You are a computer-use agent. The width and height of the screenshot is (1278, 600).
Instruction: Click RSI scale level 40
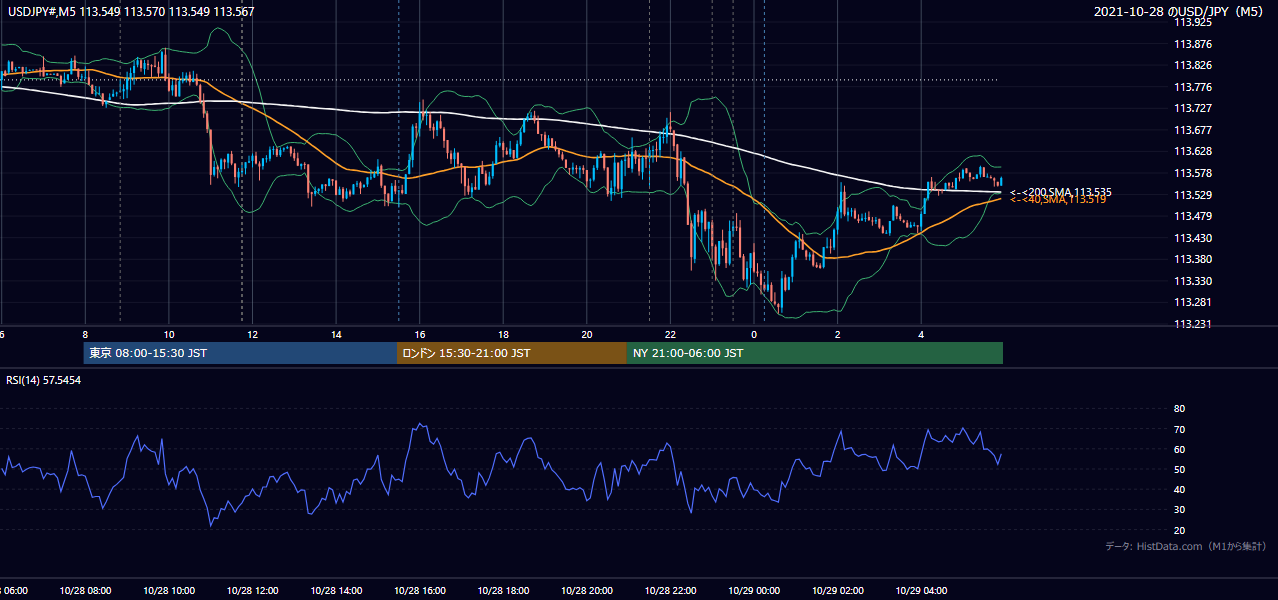click(1179, 489)
